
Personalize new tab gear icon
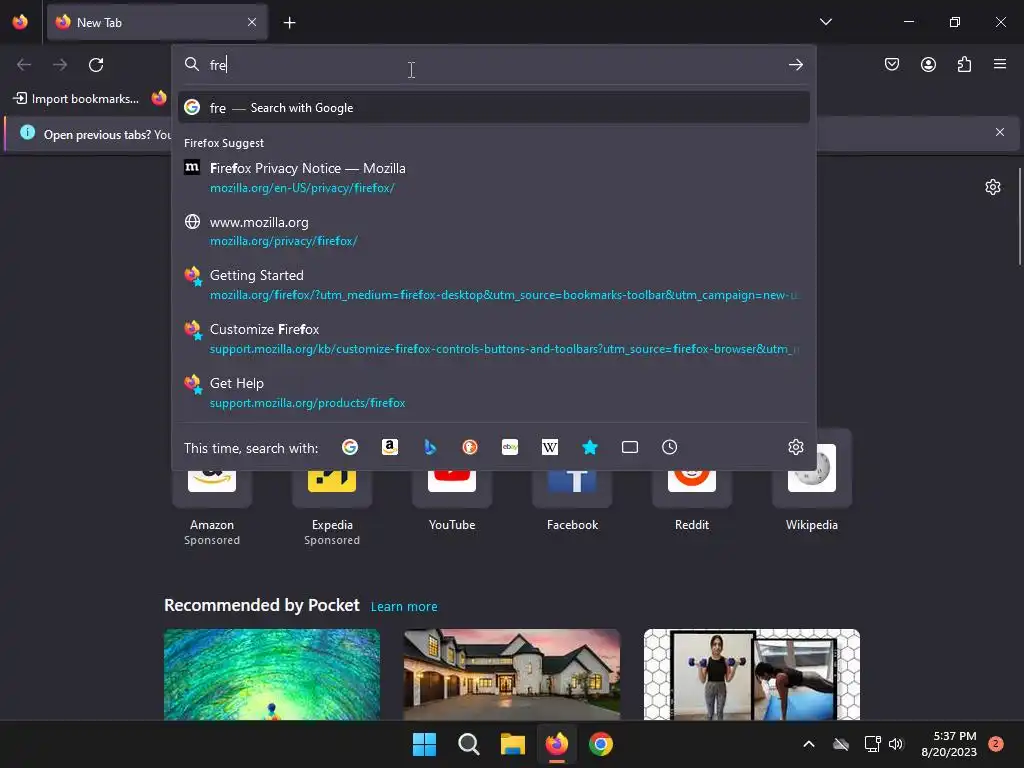(993, 187)
